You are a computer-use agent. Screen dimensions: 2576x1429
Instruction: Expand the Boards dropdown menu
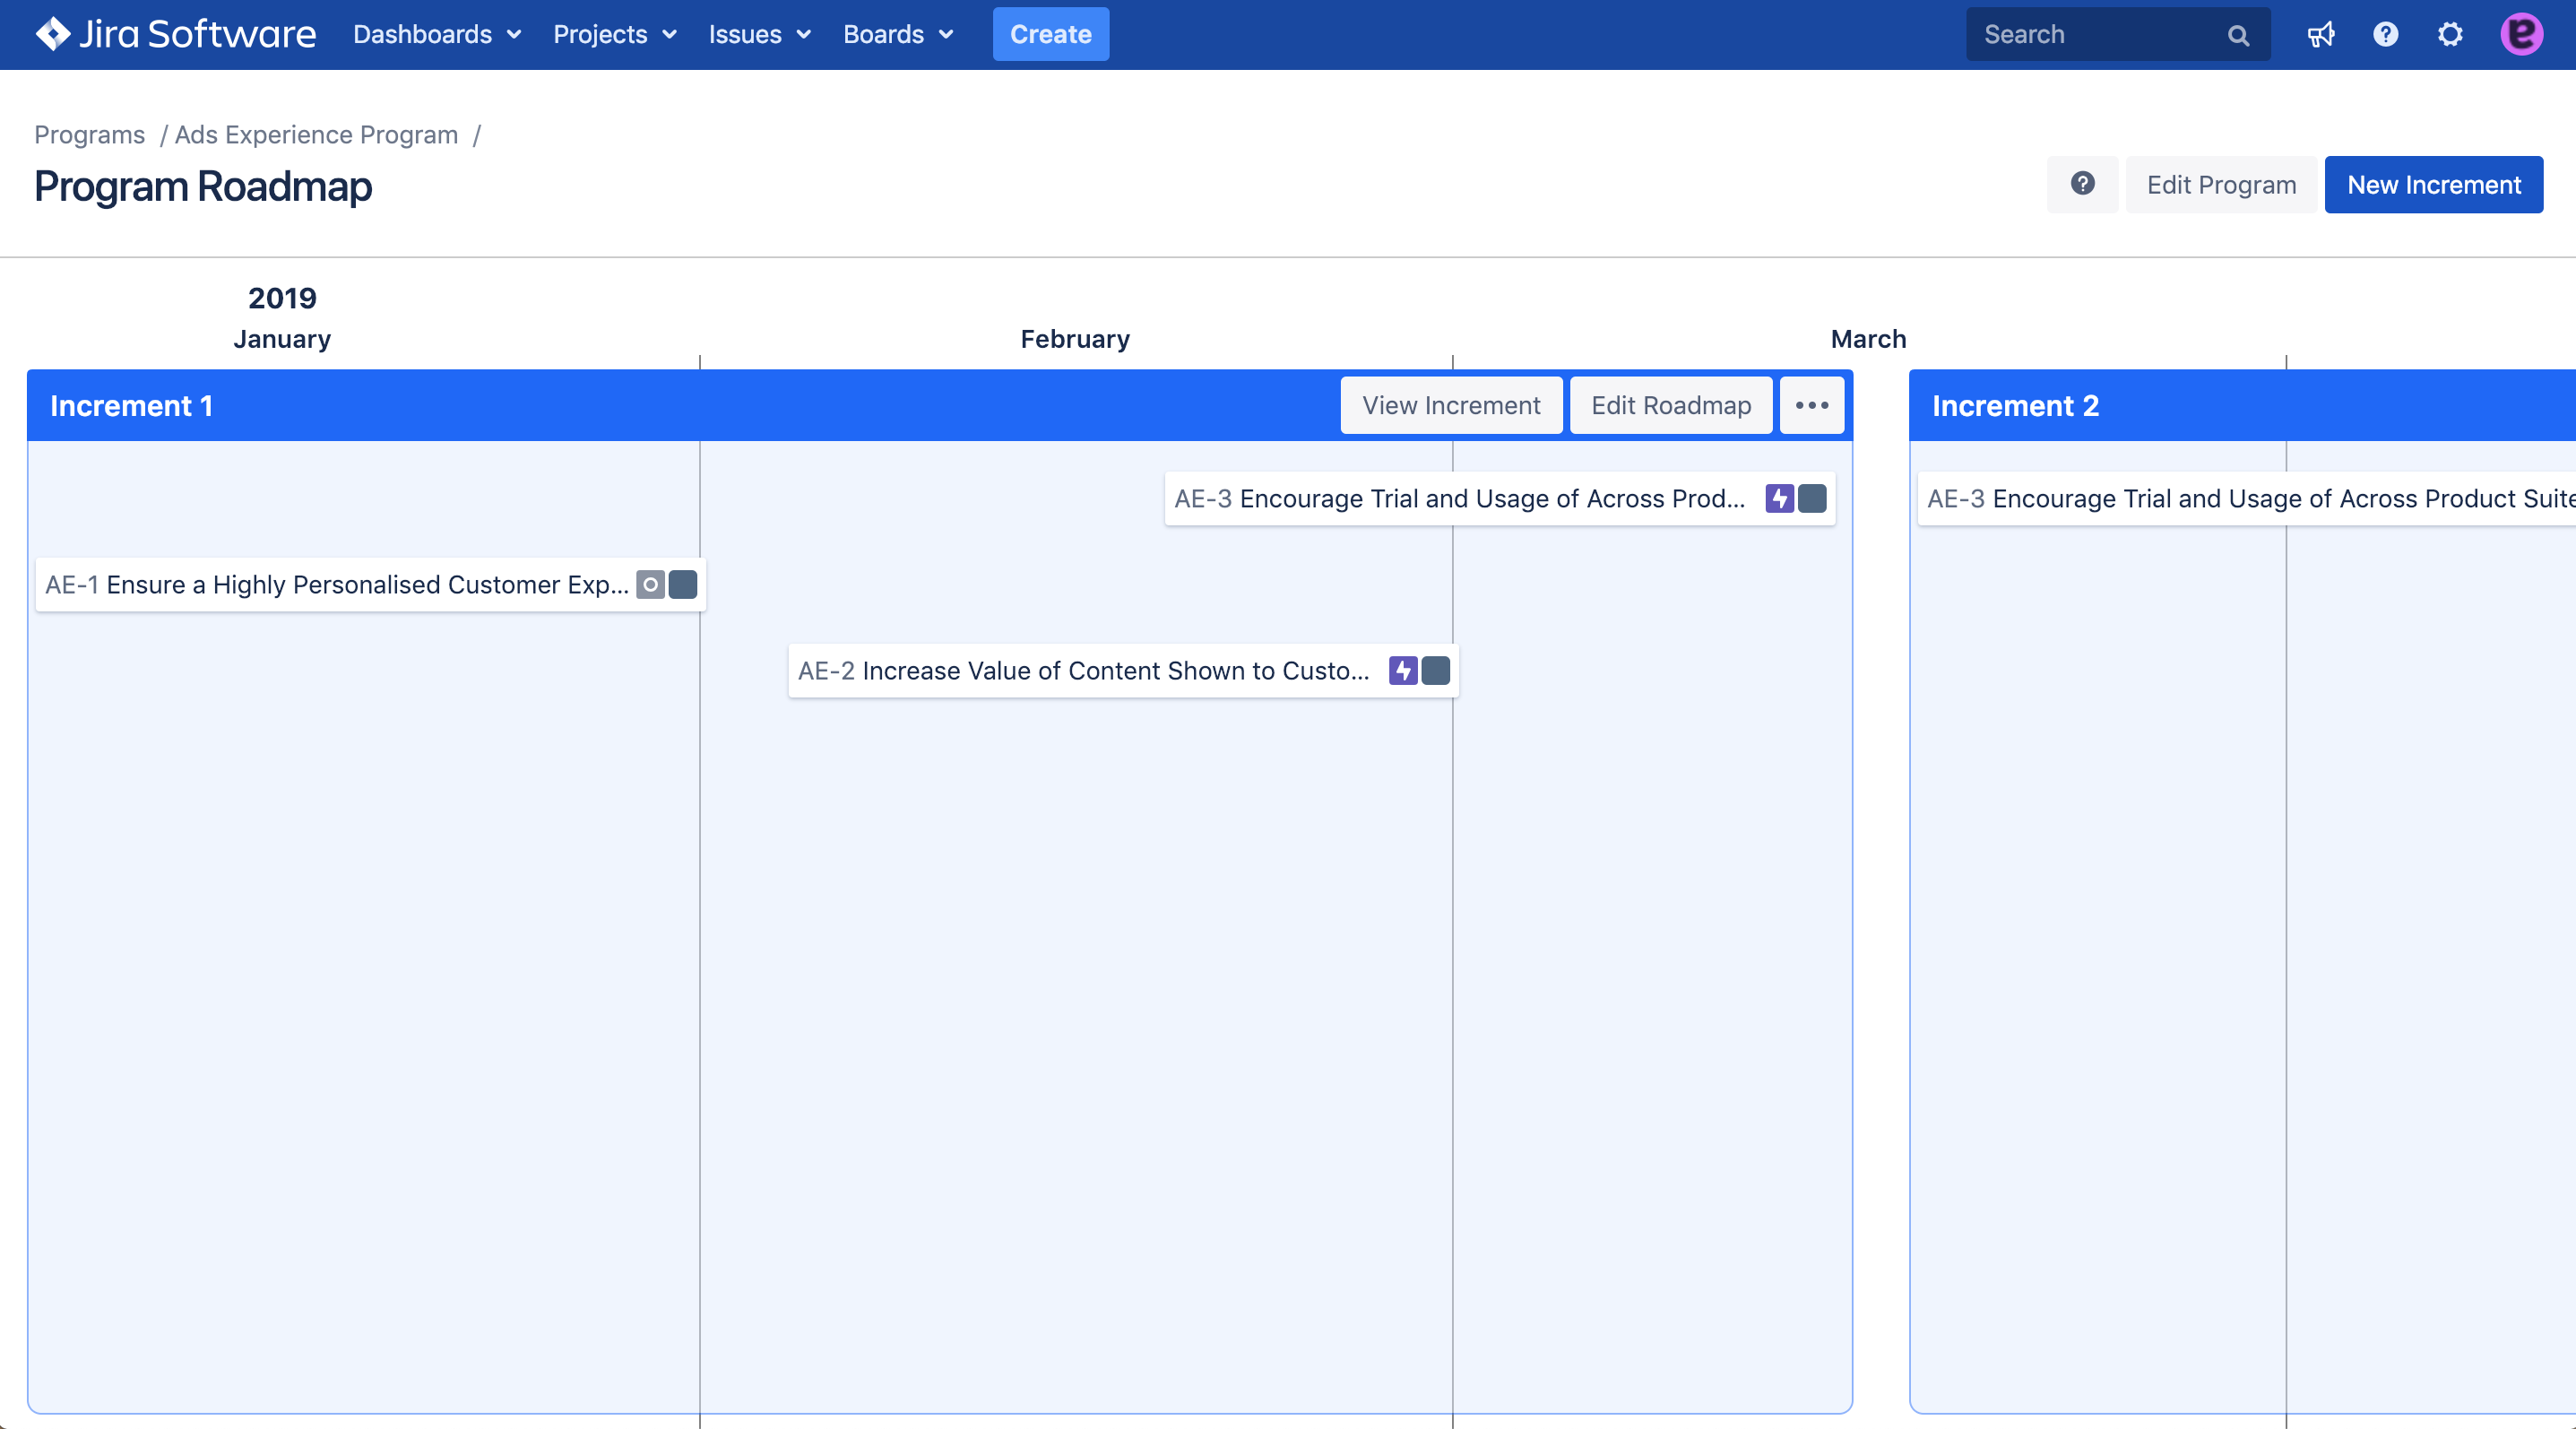[x=898, y=34]
